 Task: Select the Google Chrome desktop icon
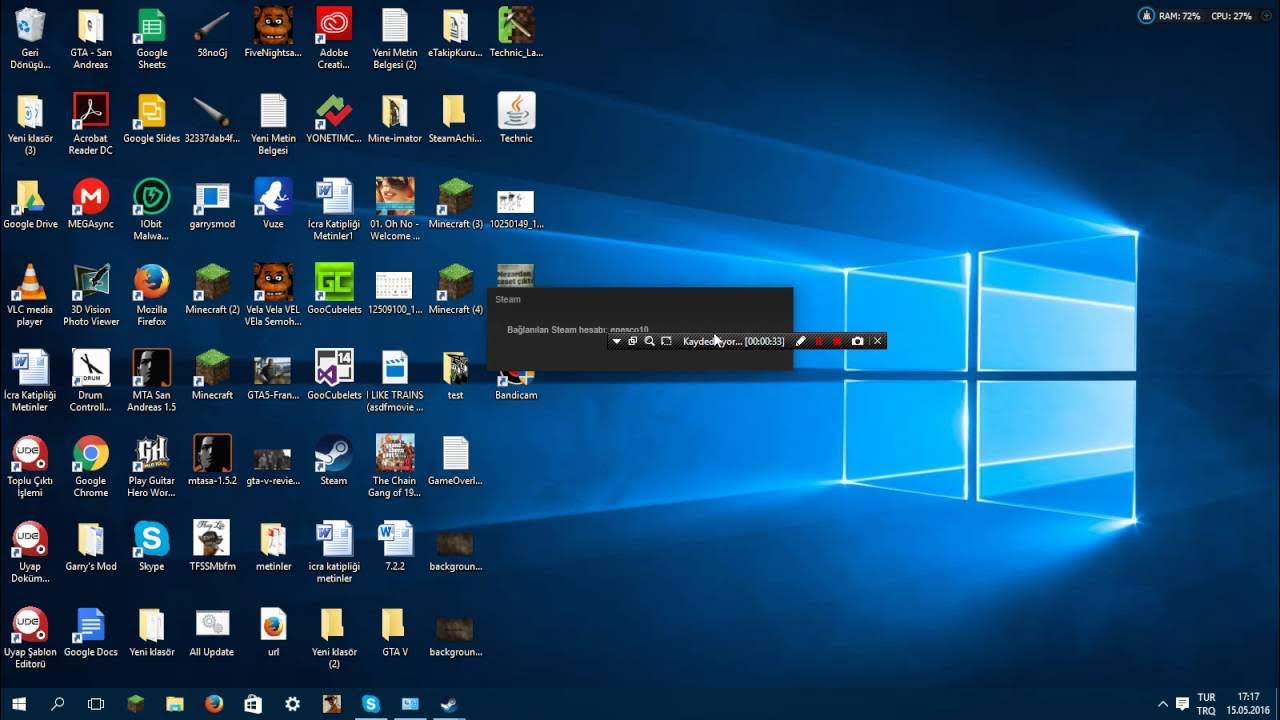91,466
